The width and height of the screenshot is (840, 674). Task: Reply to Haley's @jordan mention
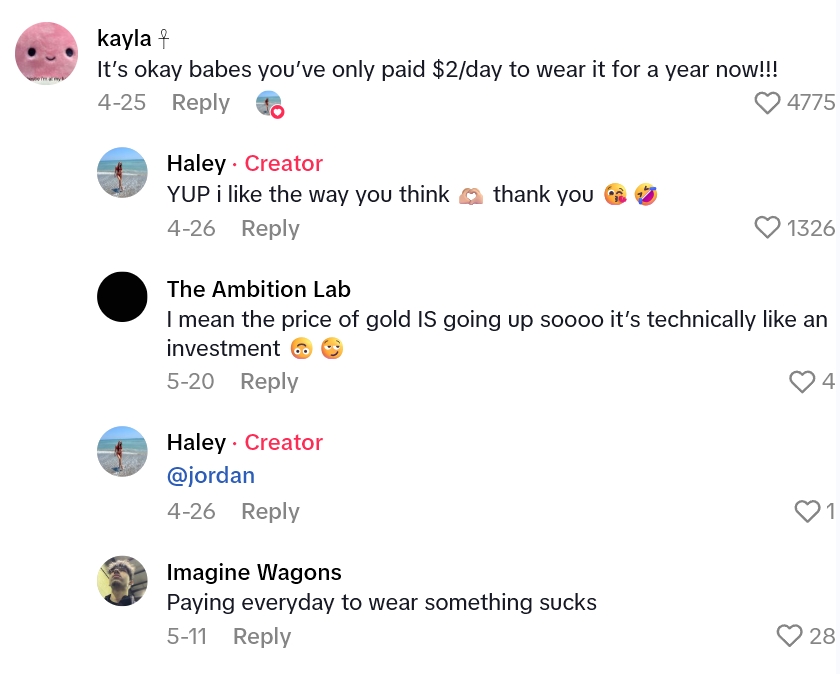pyautogui.click(x=270, y=511)
